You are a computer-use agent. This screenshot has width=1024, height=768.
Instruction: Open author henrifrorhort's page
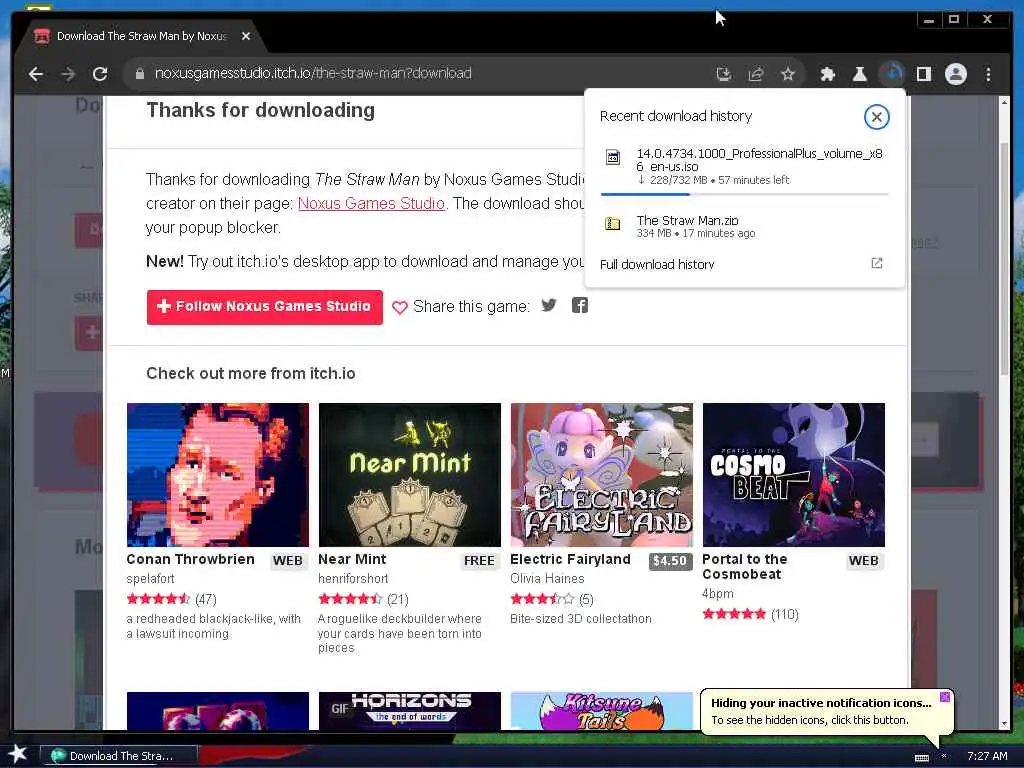click(x=353, y=579)
